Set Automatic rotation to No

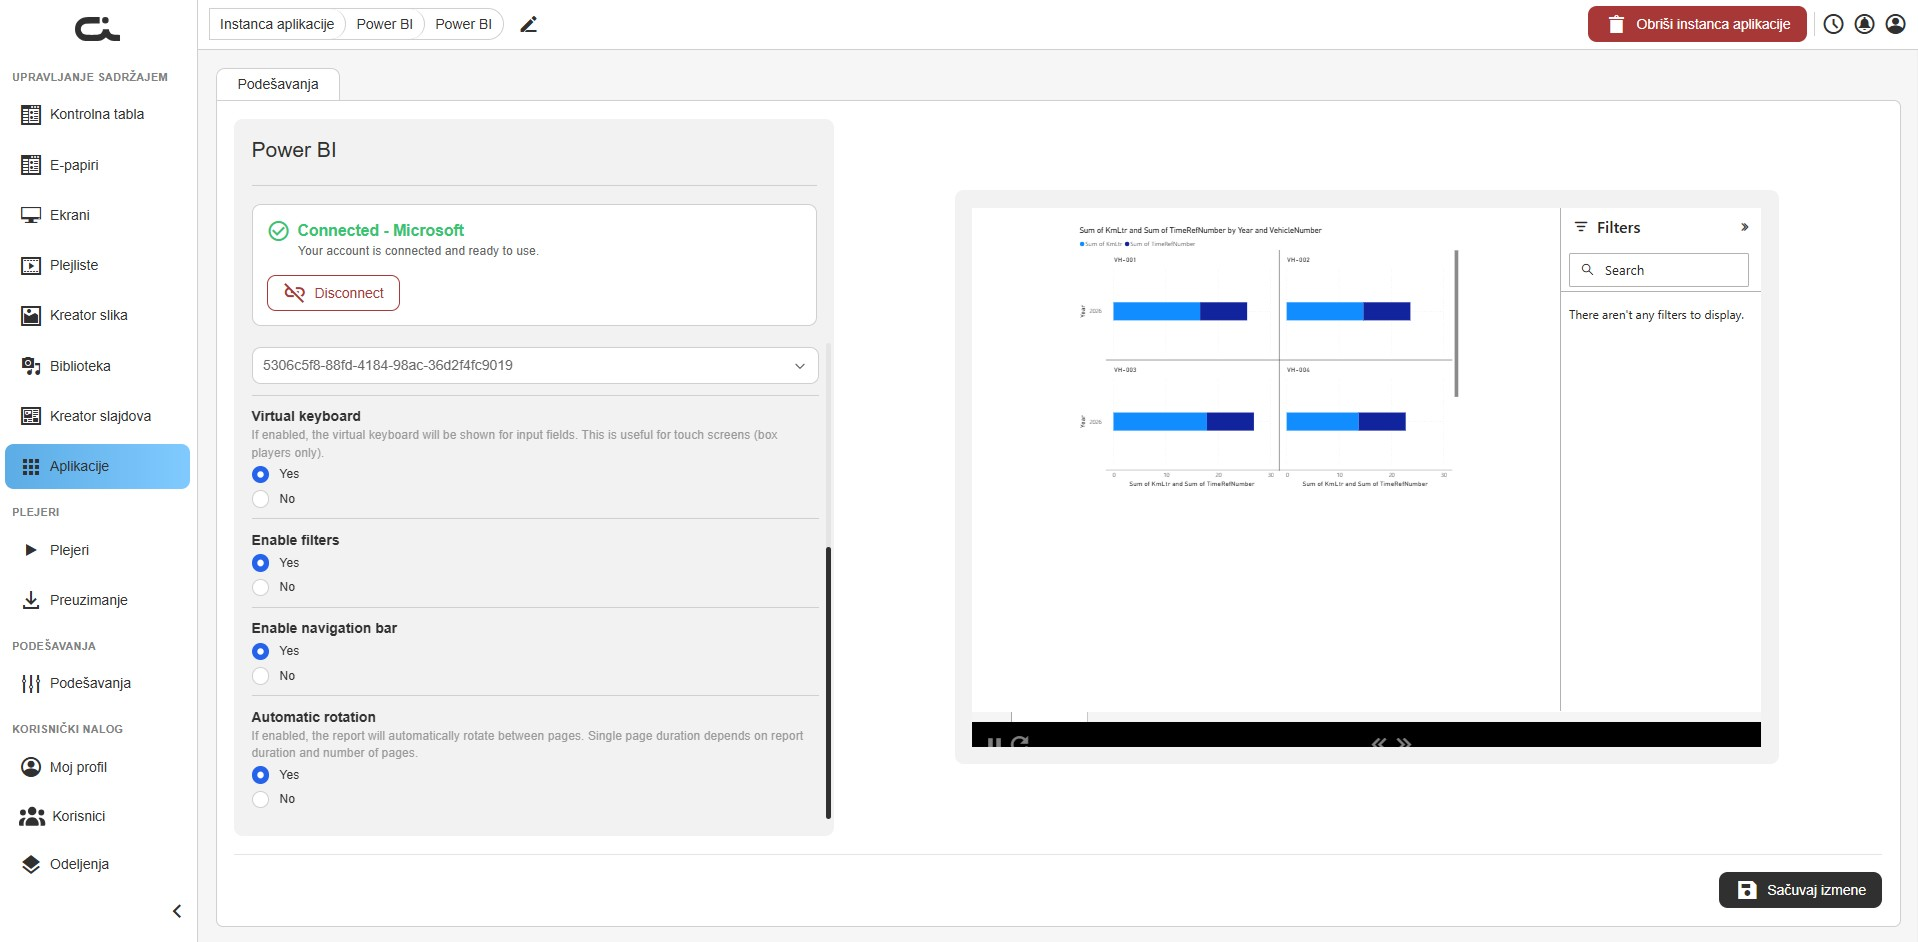point(261,799)
